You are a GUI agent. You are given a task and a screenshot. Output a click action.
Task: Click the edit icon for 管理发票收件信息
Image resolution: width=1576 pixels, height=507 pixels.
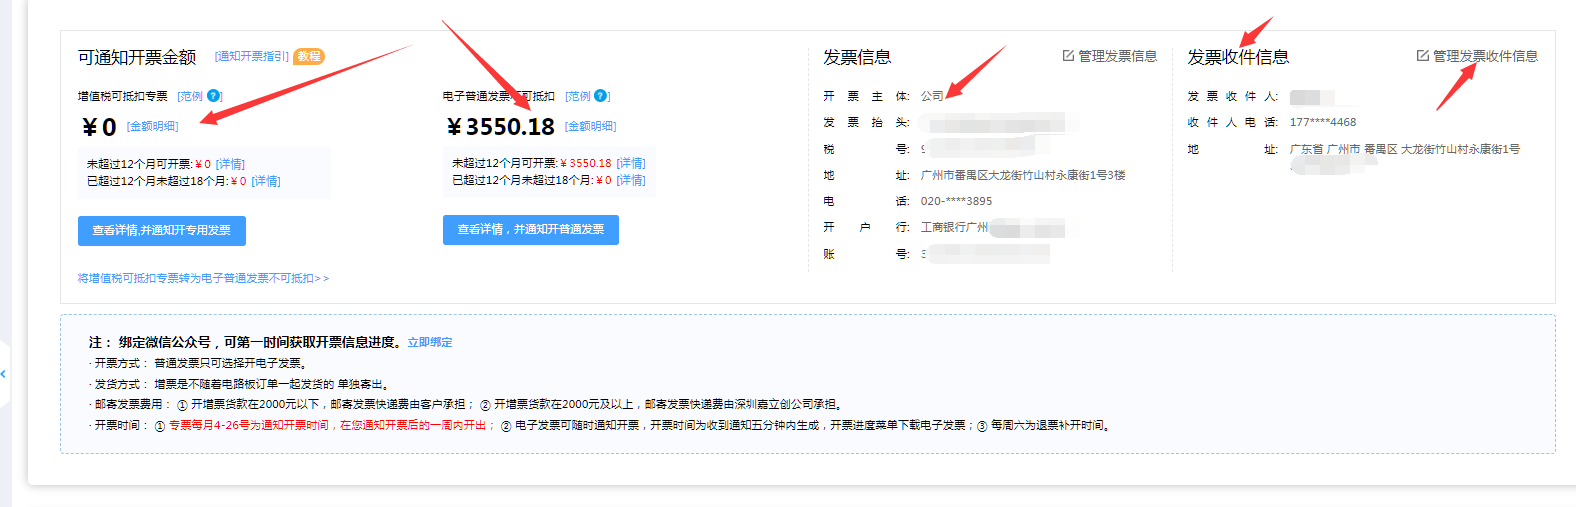pyautogui.click(x=1422, y=56)
